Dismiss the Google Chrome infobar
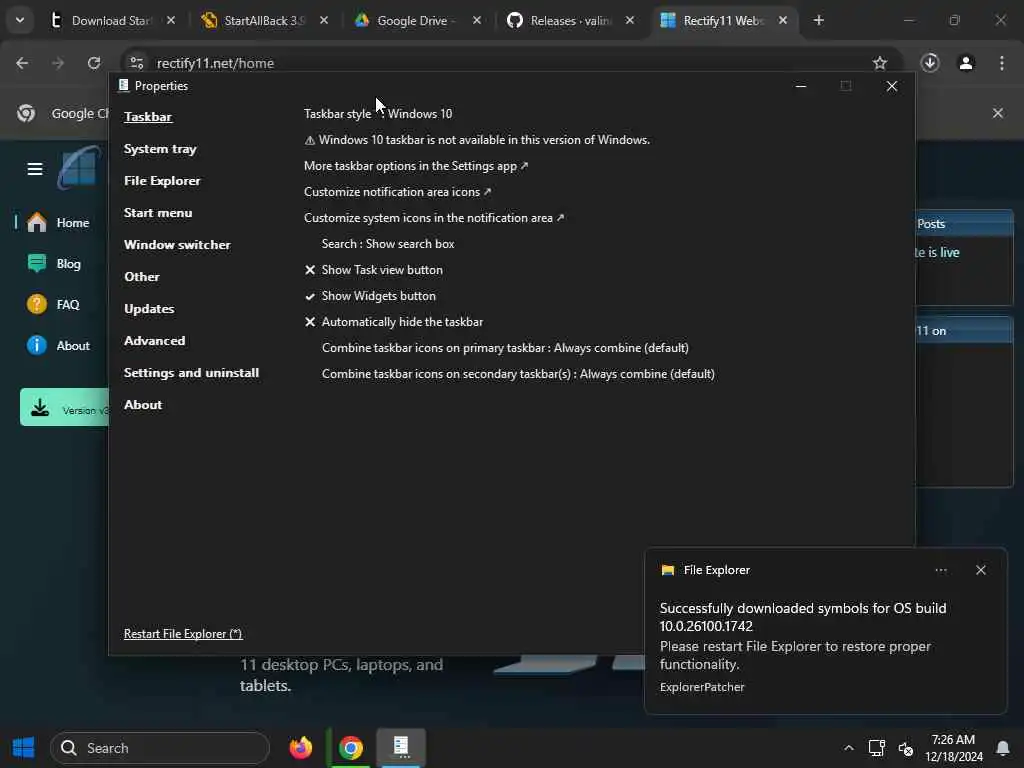This screenshot has width=1024, height=768. coord(997,113)
